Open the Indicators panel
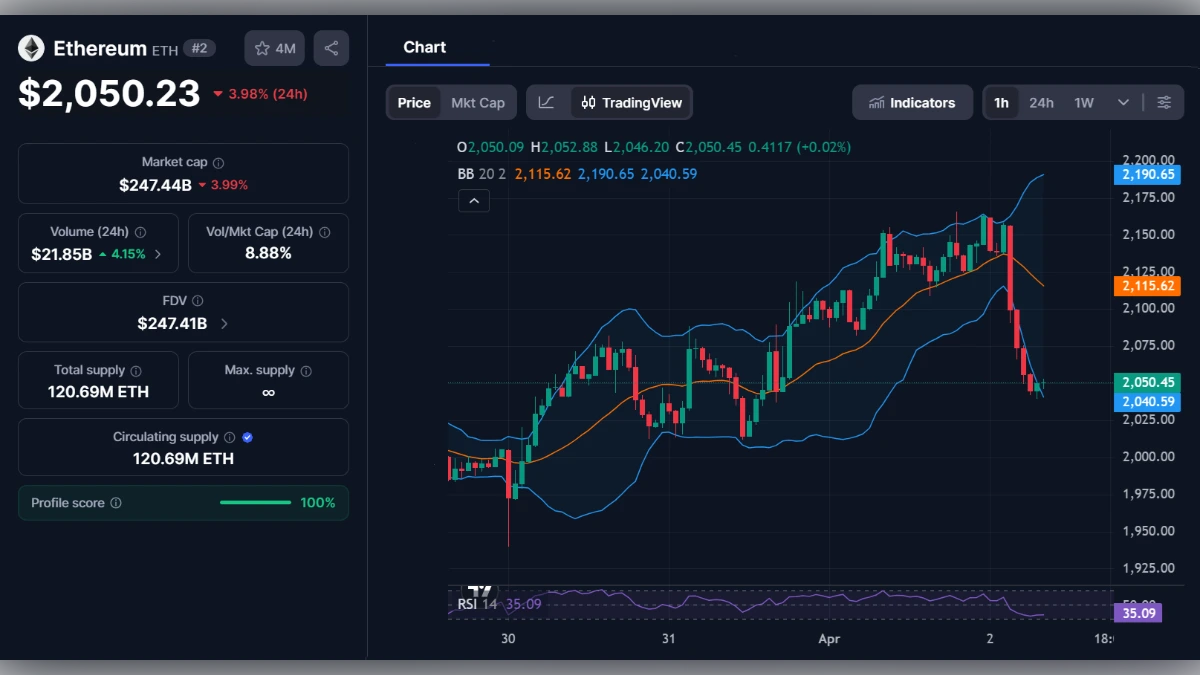The height and width of the screenshot is (675, 1200). (912, 102)
